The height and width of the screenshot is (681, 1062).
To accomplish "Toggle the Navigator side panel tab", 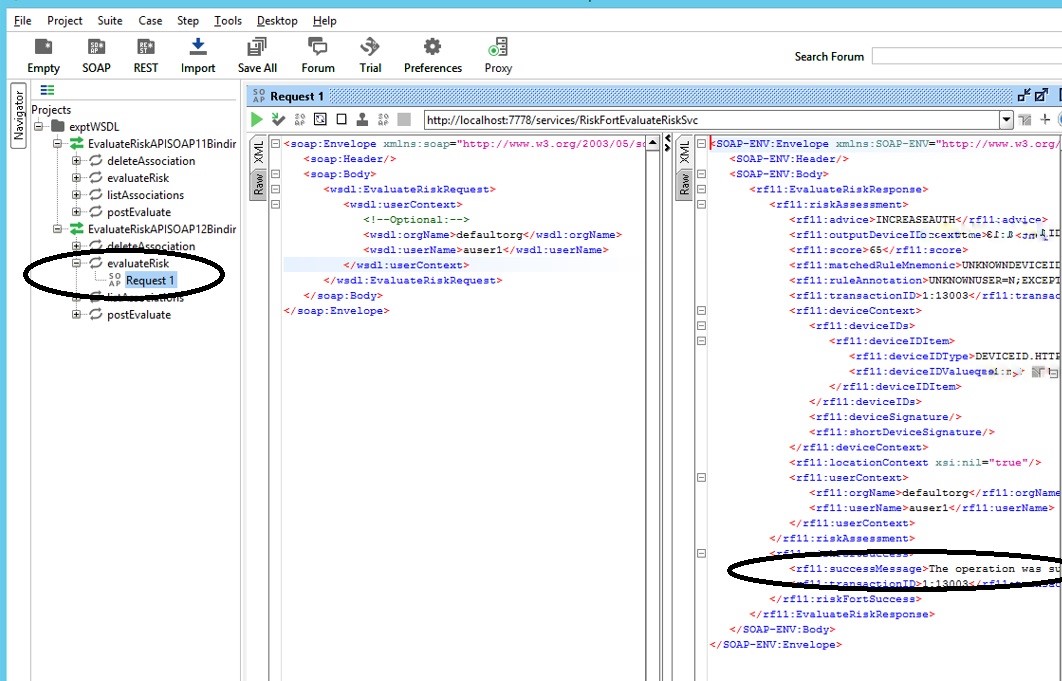I will pos(18,116).
